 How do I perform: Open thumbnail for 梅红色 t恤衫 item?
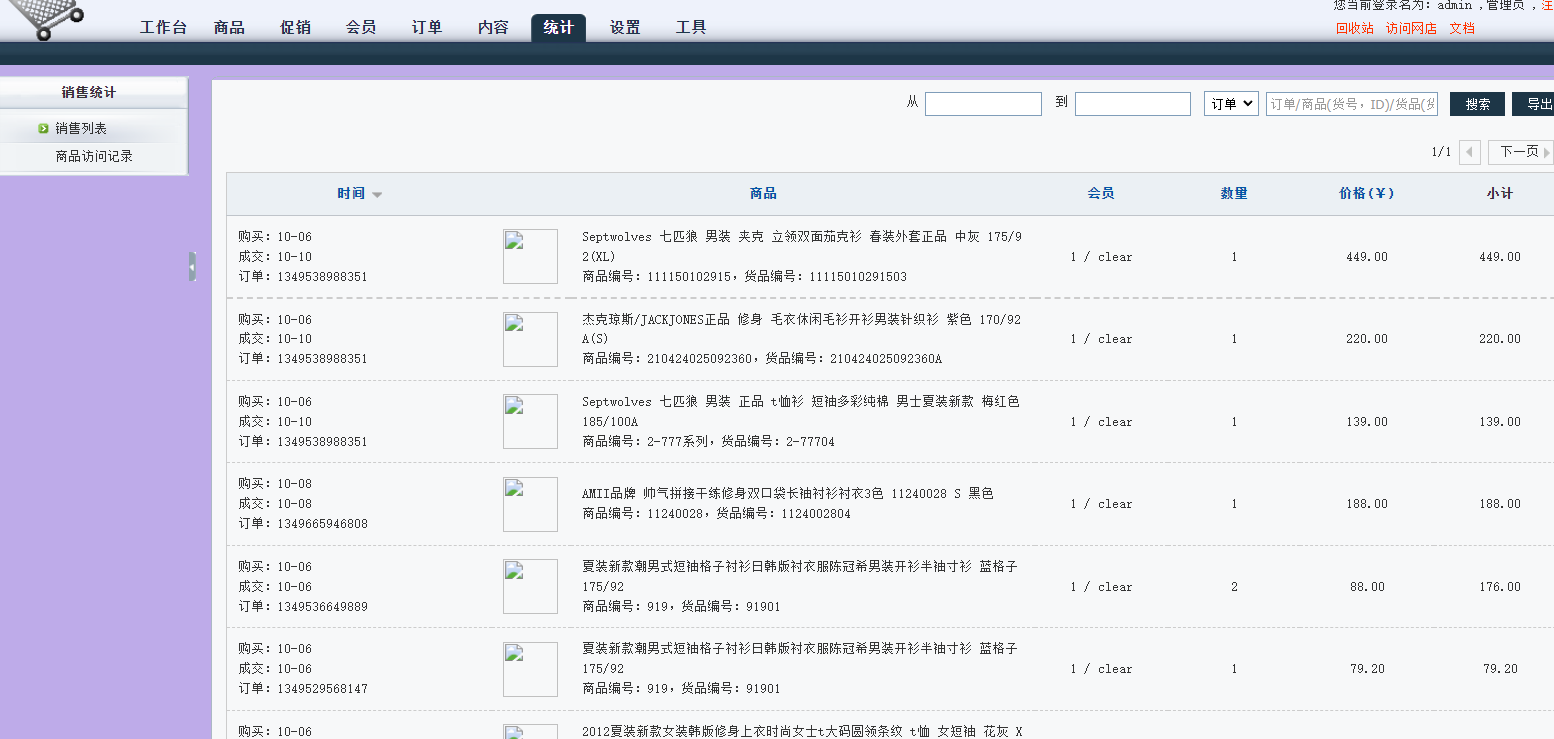coord(530,421)
